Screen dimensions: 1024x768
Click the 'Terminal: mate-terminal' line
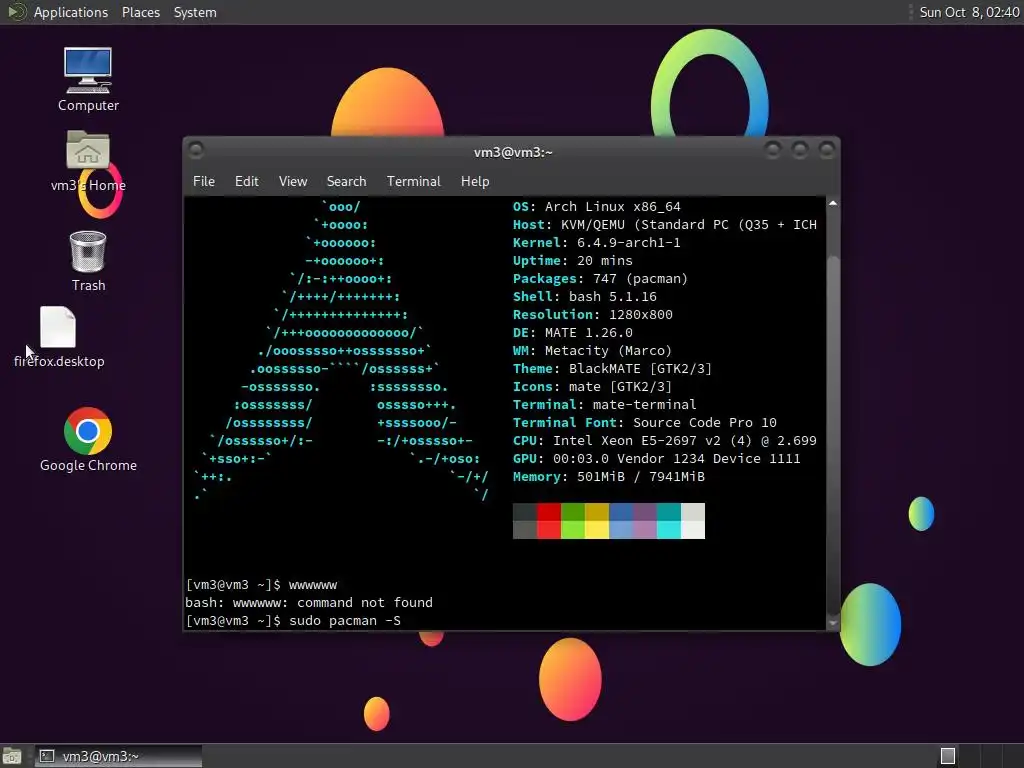click(x=604, y=404)
